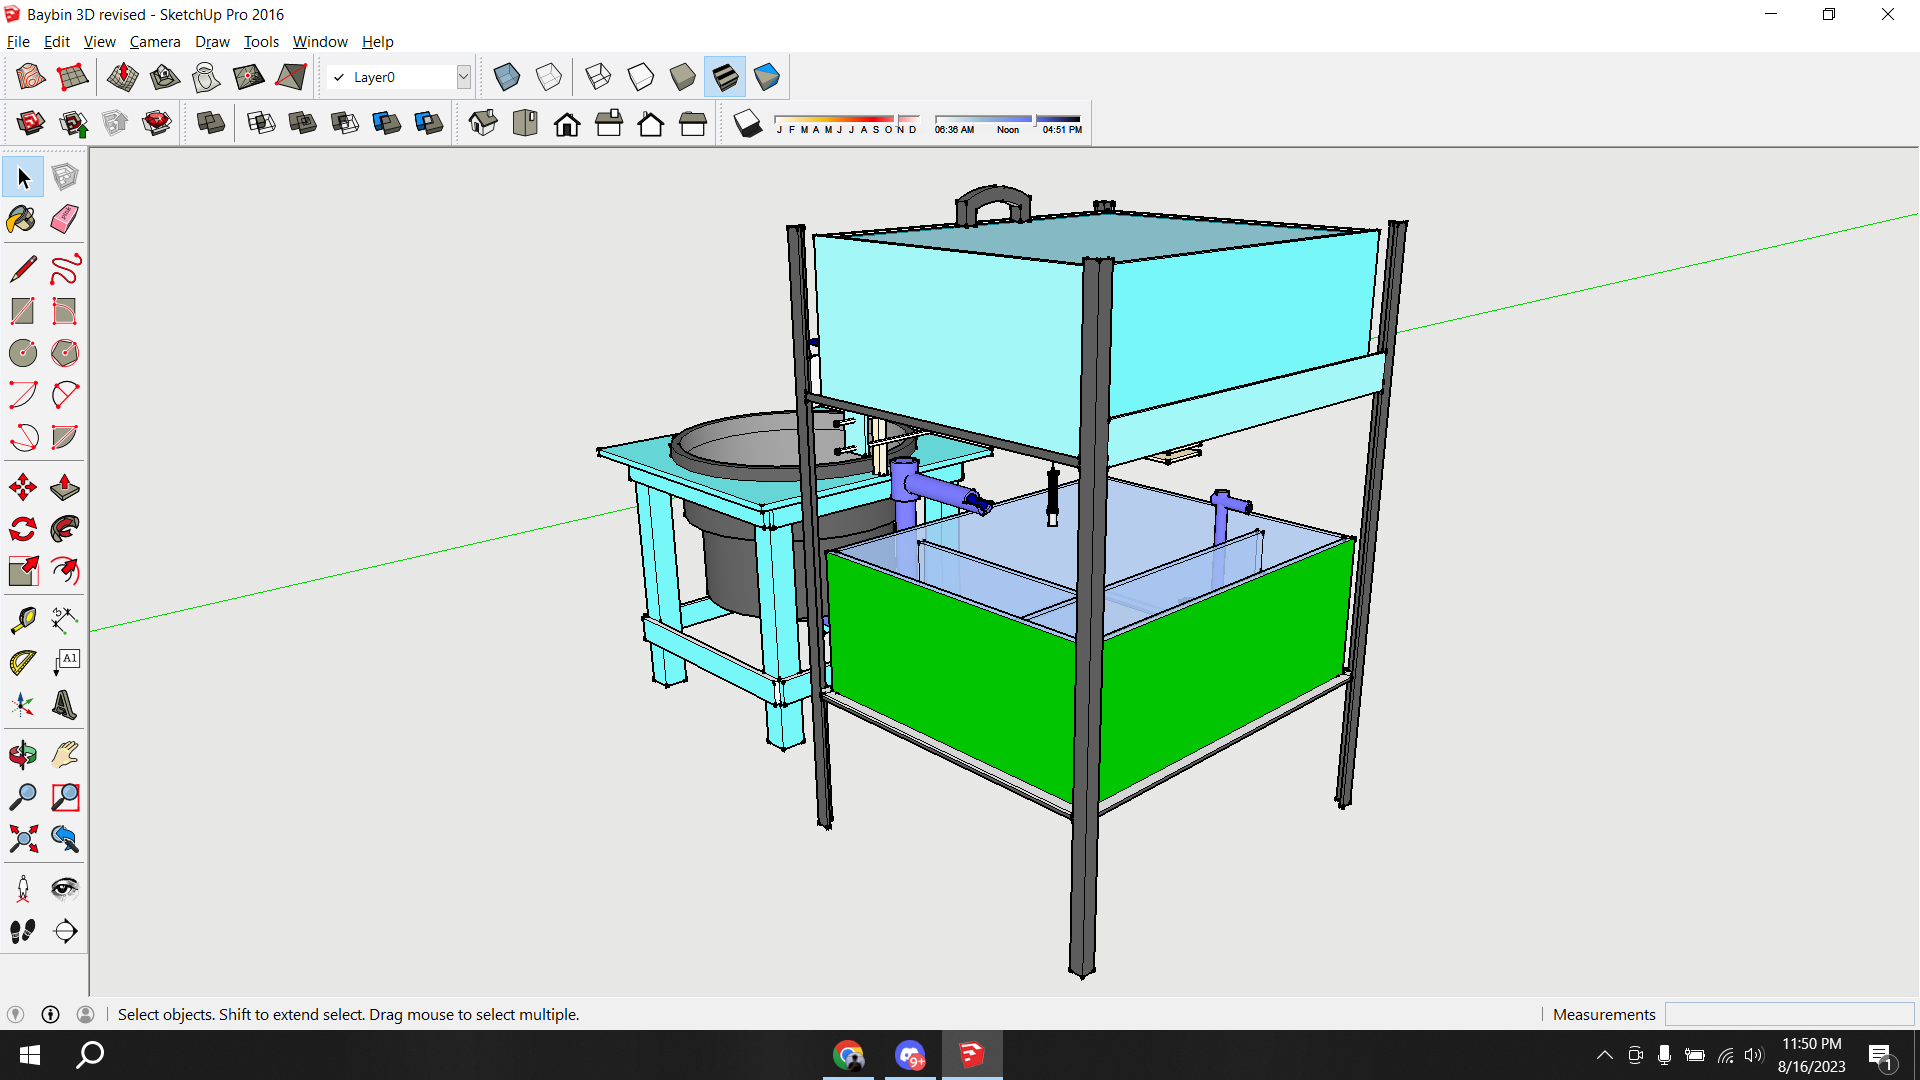Screen dimensions: 1920x1080
Task: Choose the Tape Measure tool
Action: click(x=22, y=620)
